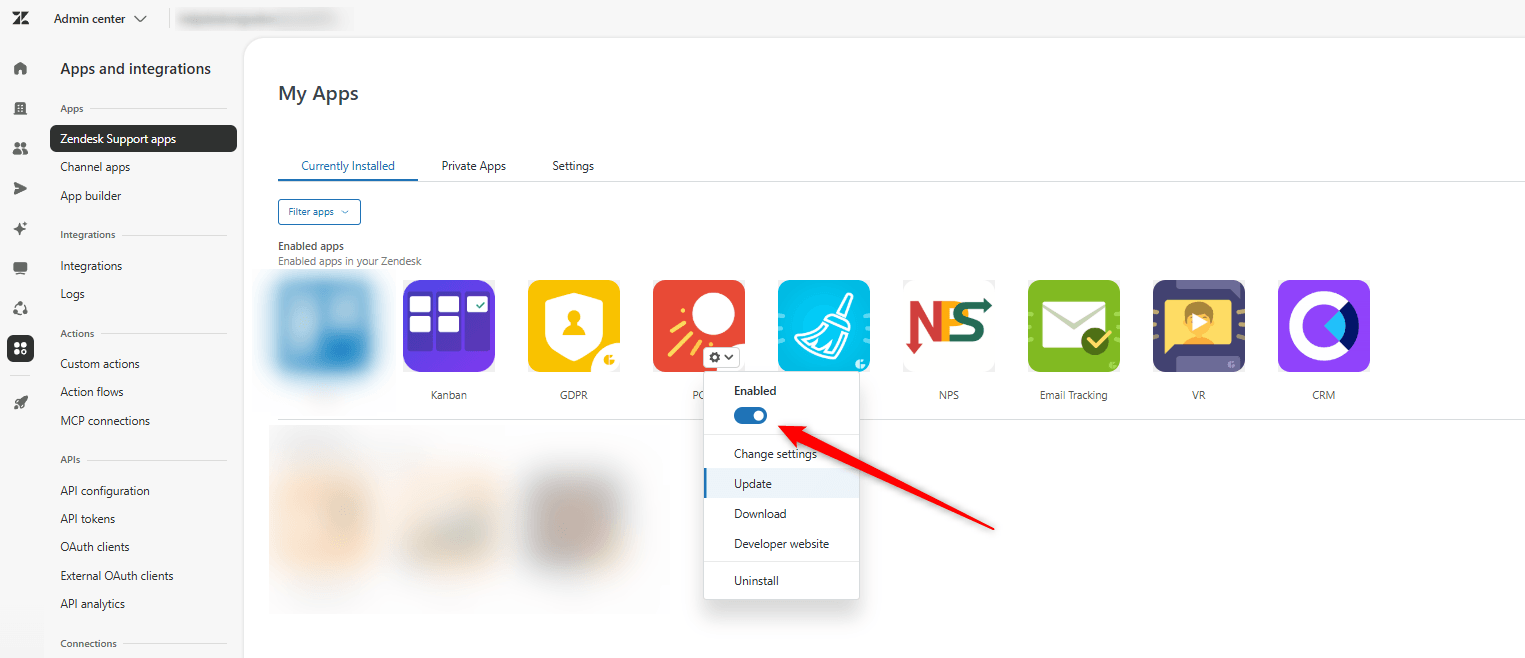
Task: Choose Download from the app menu
Action: coord(781,514)
